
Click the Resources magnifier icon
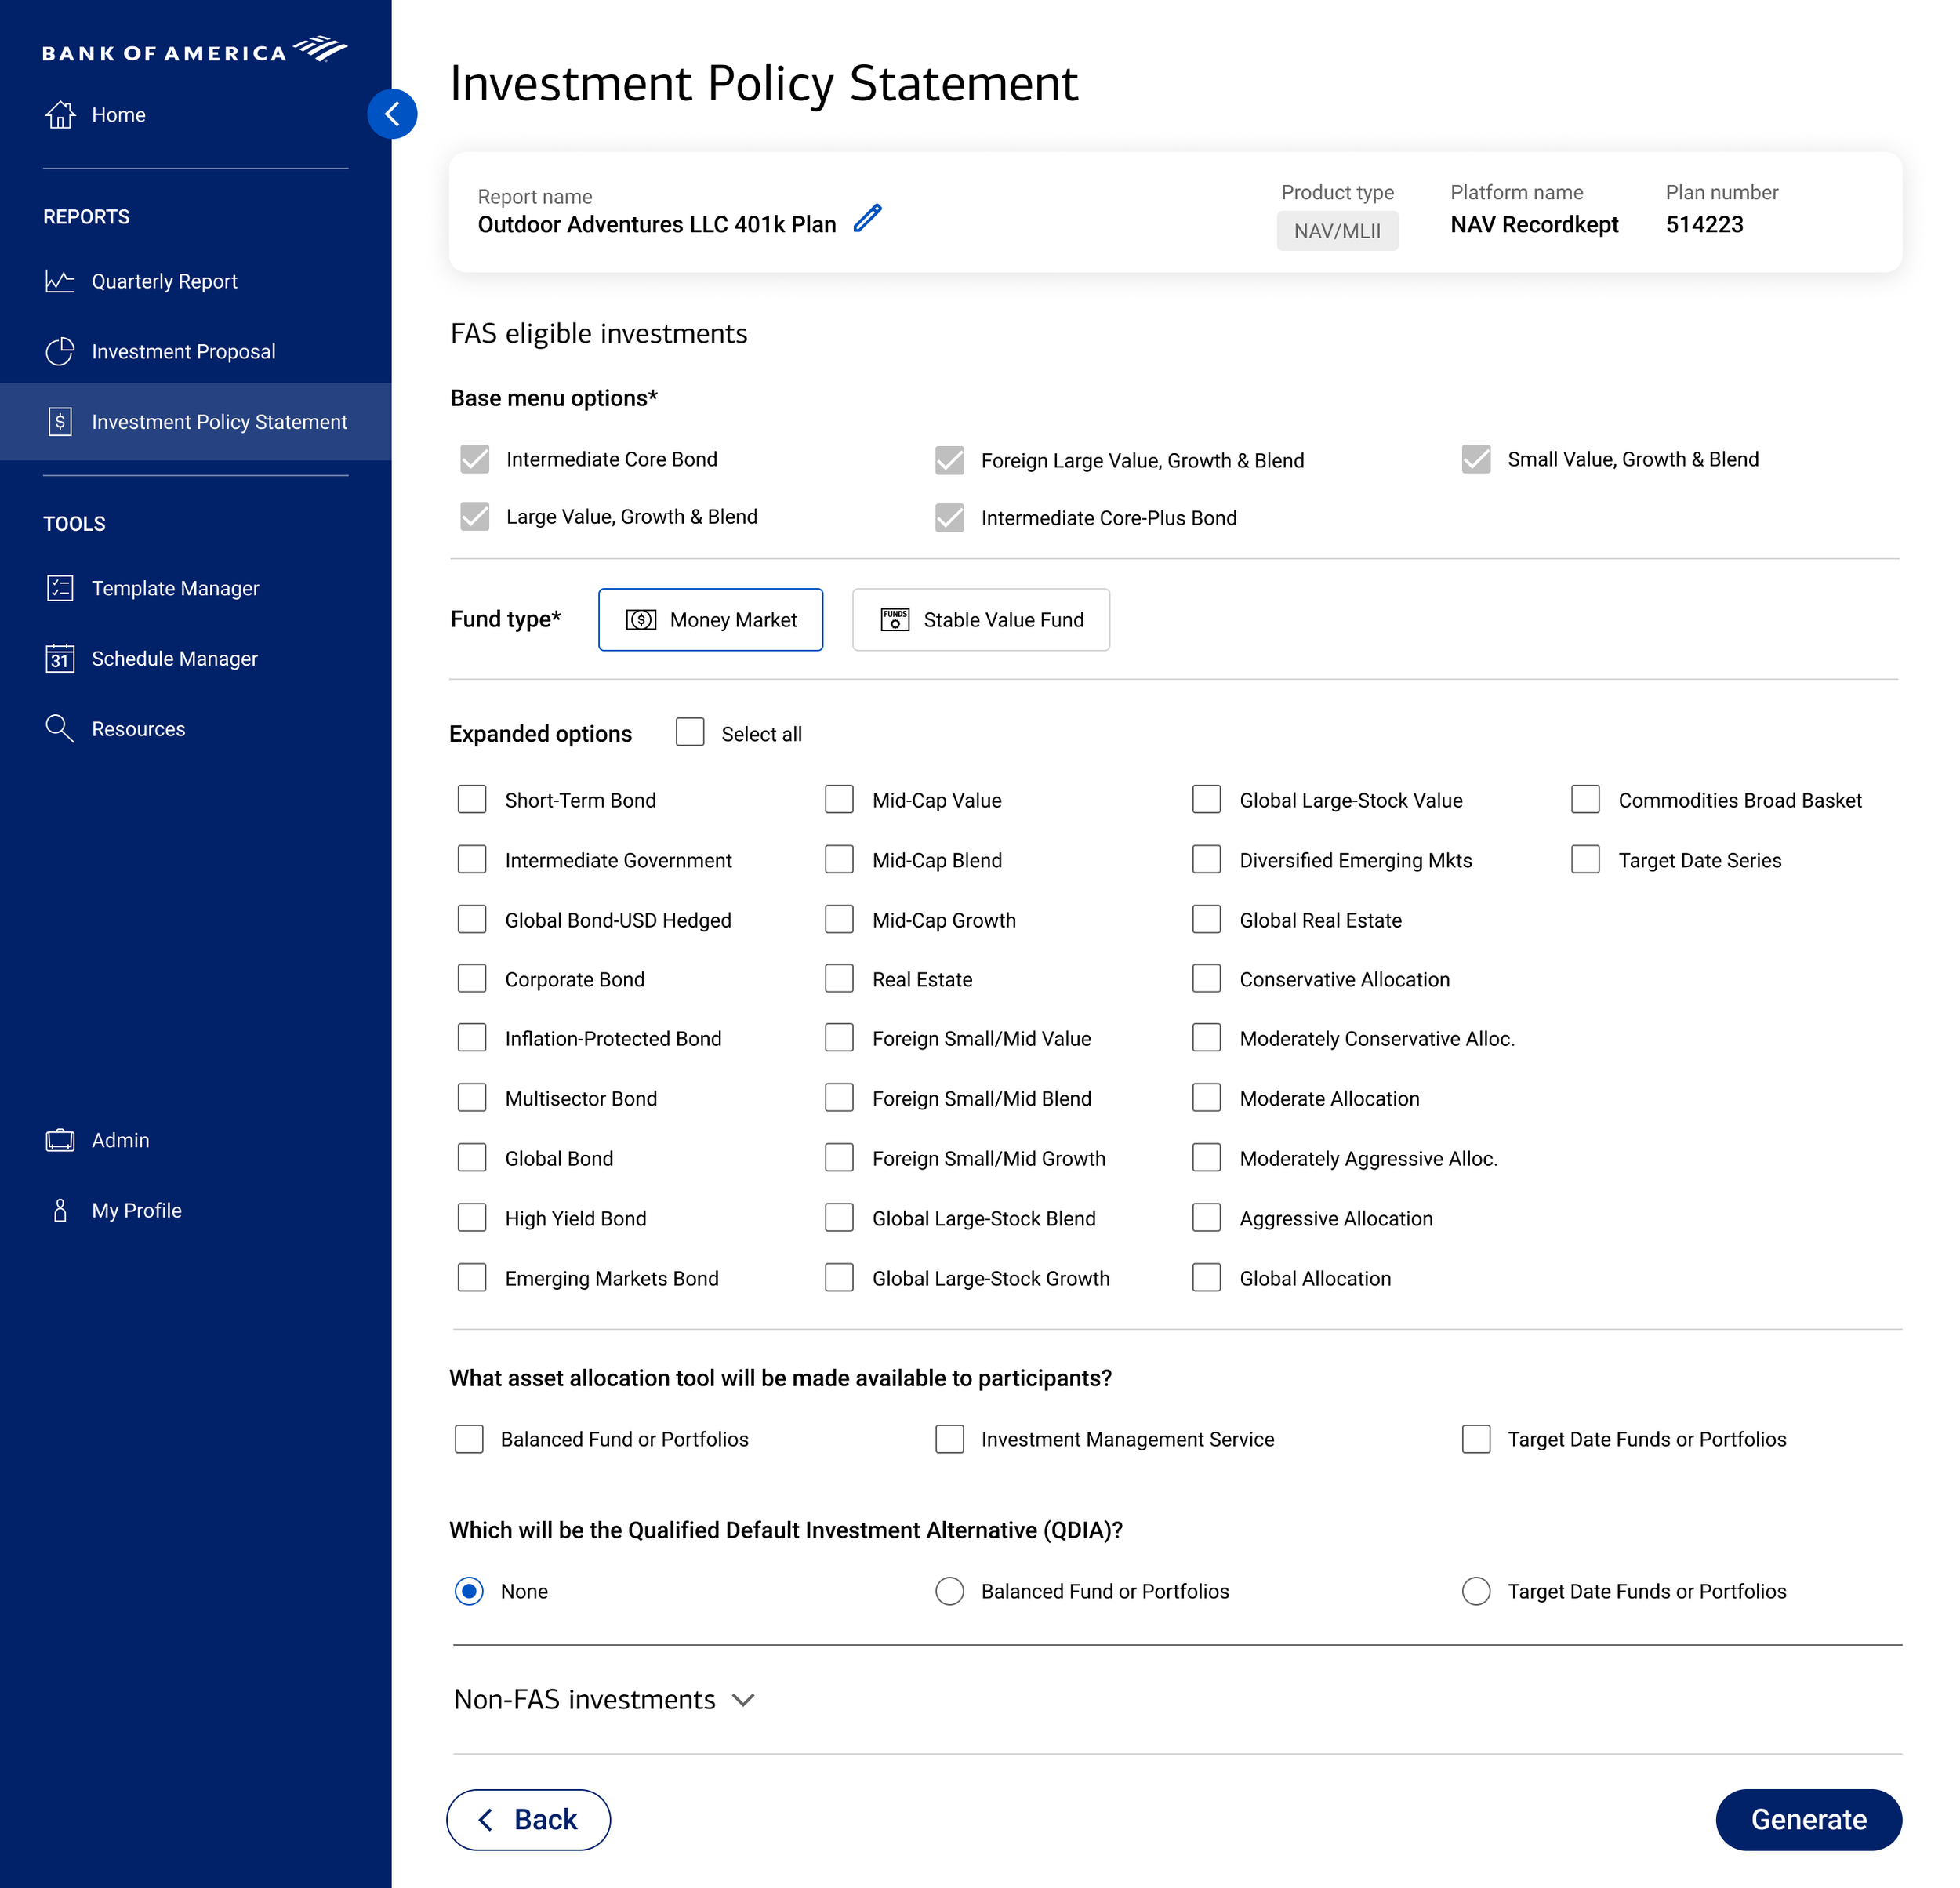click(x=61, y=728)
